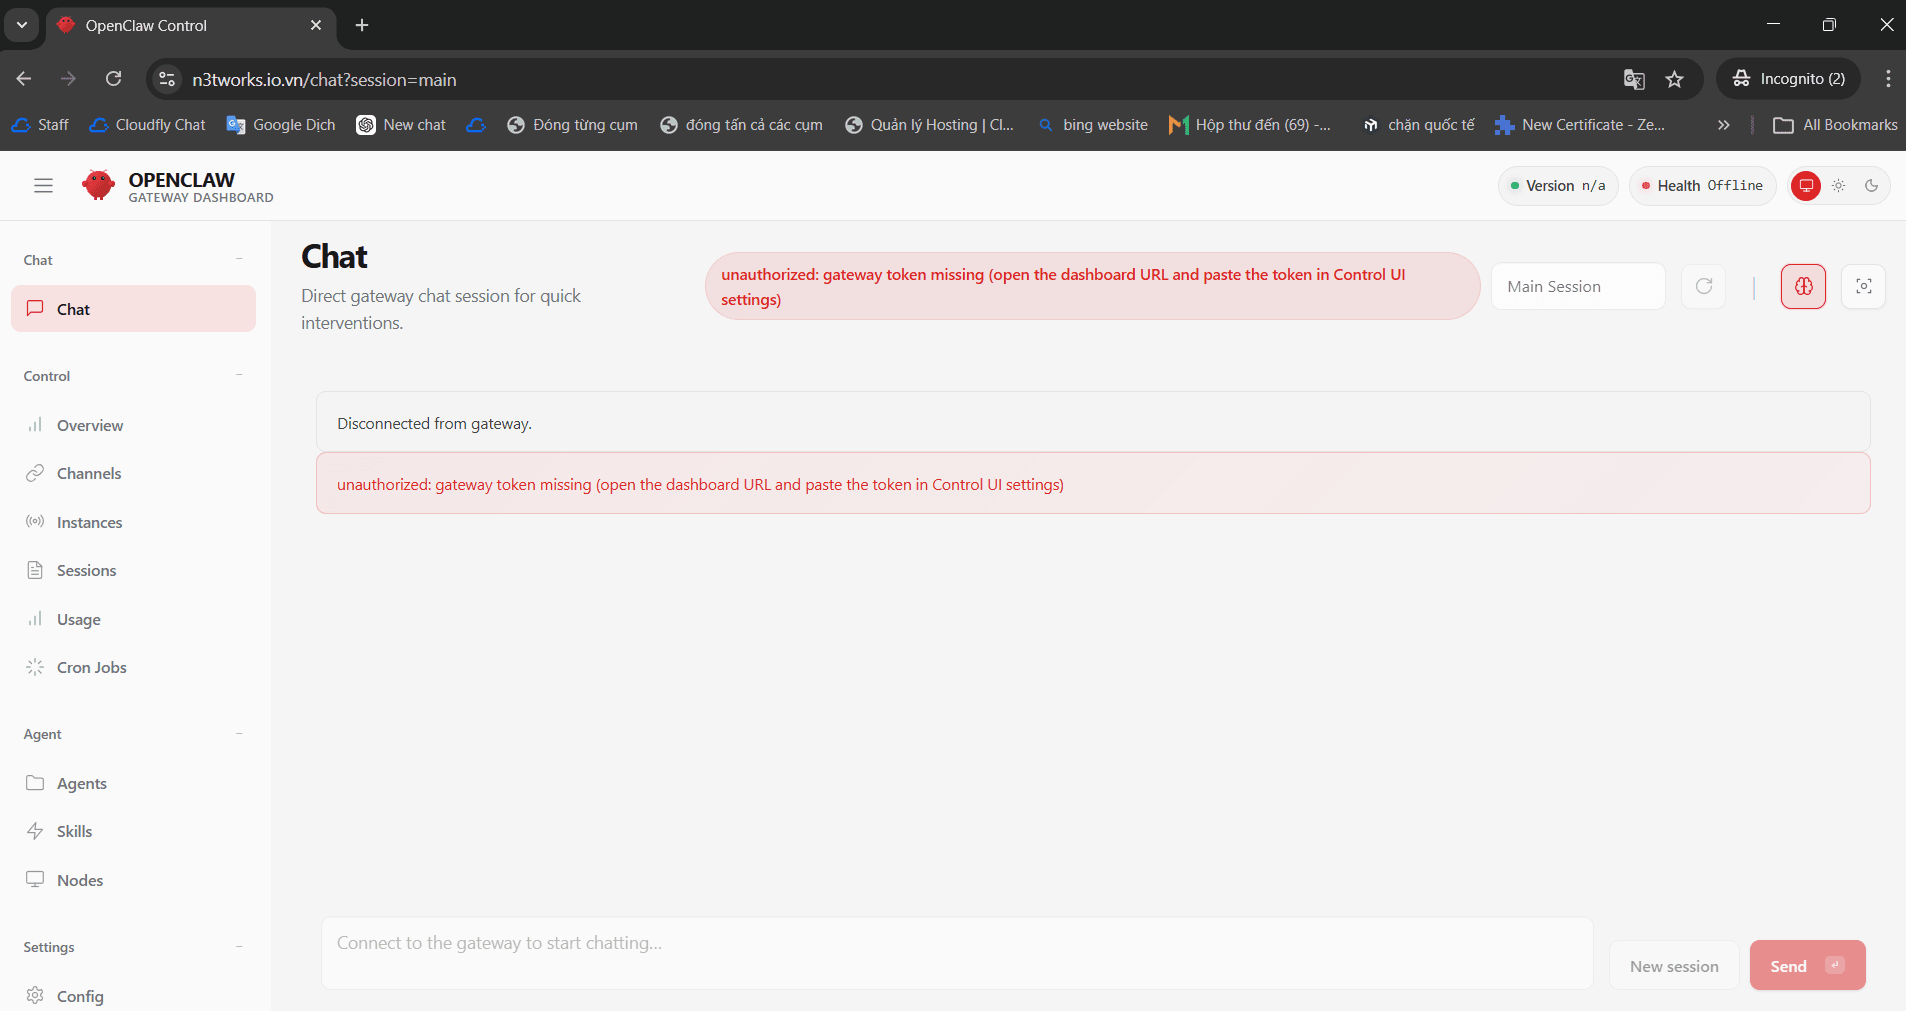This screenshot has height=1011, width=1906.
Task: Open the Main Session selector
Action: (x=1577, y=287)
